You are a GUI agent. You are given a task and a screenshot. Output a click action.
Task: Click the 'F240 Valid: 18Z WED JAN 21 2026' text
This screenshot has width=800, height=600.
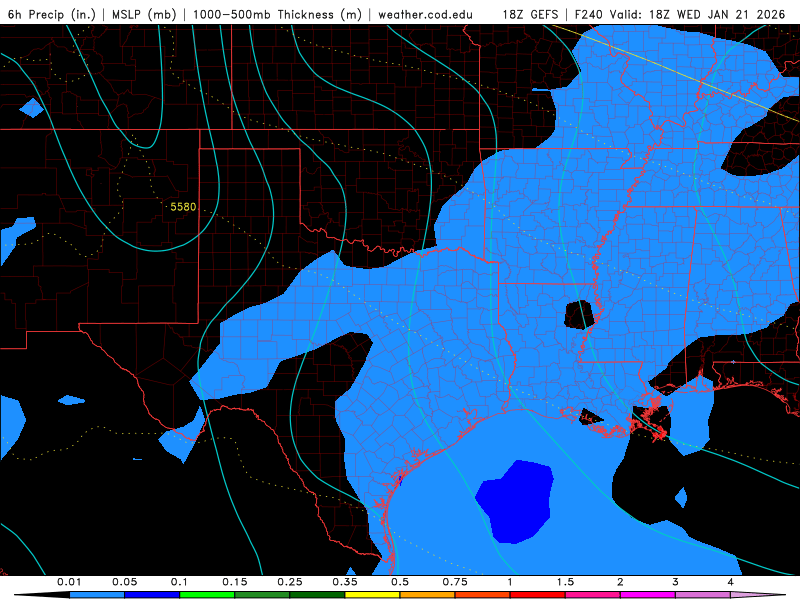coord(680,14)
